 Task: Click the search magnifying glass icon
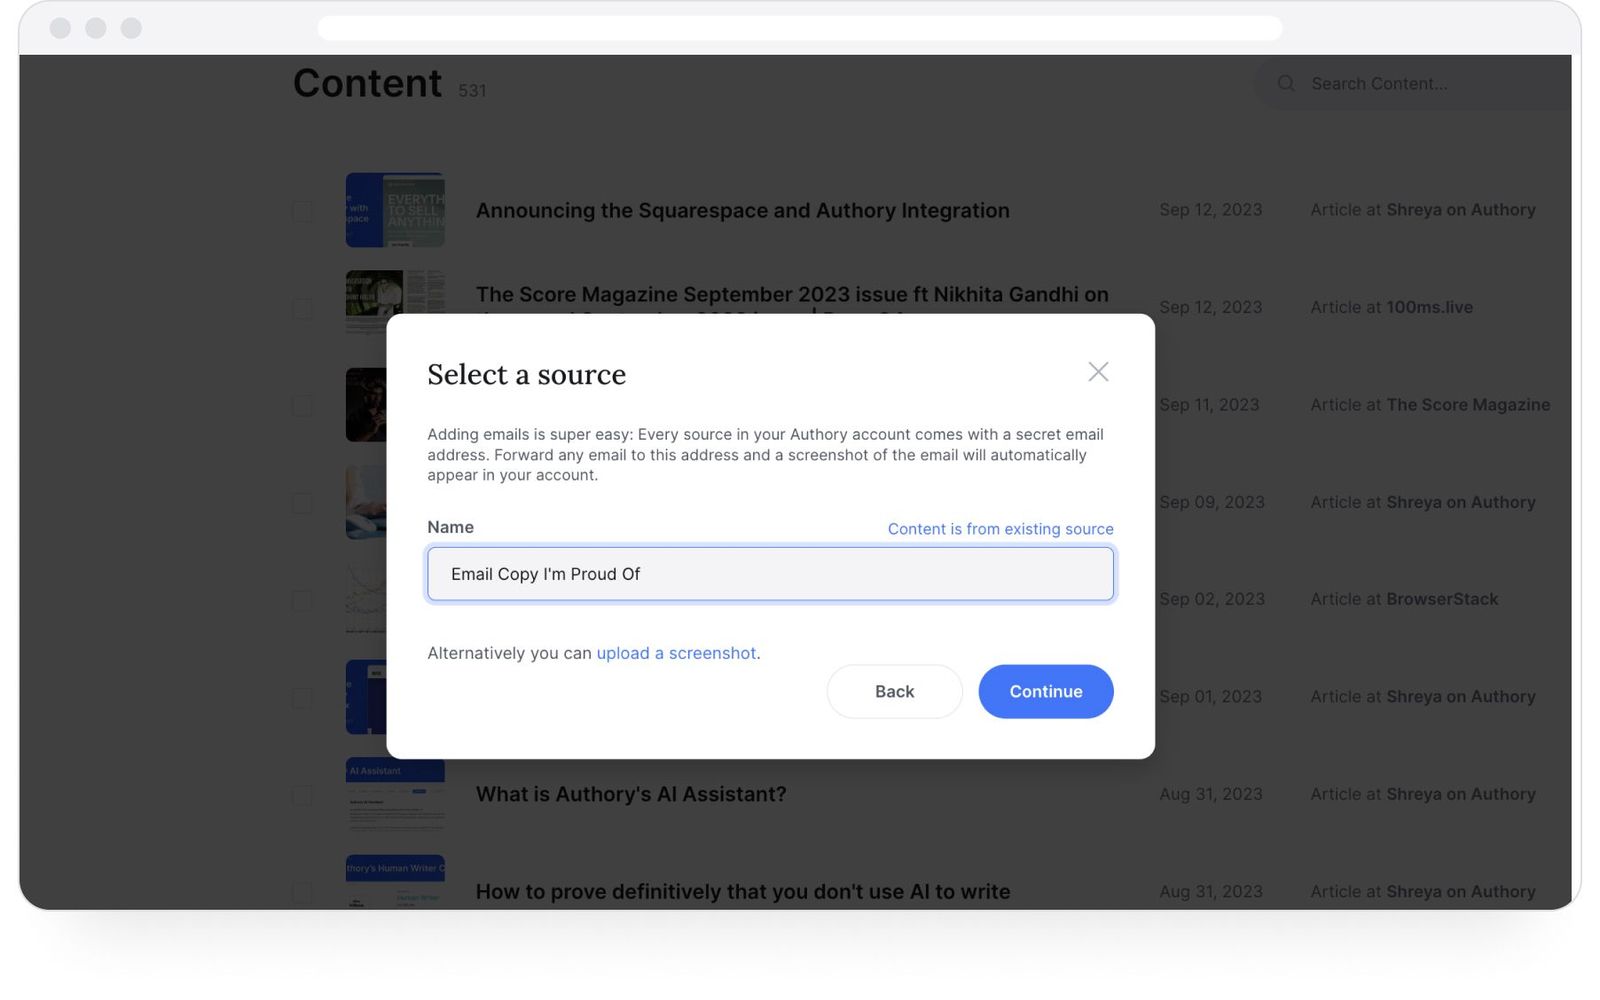[x=1286, y=83]
